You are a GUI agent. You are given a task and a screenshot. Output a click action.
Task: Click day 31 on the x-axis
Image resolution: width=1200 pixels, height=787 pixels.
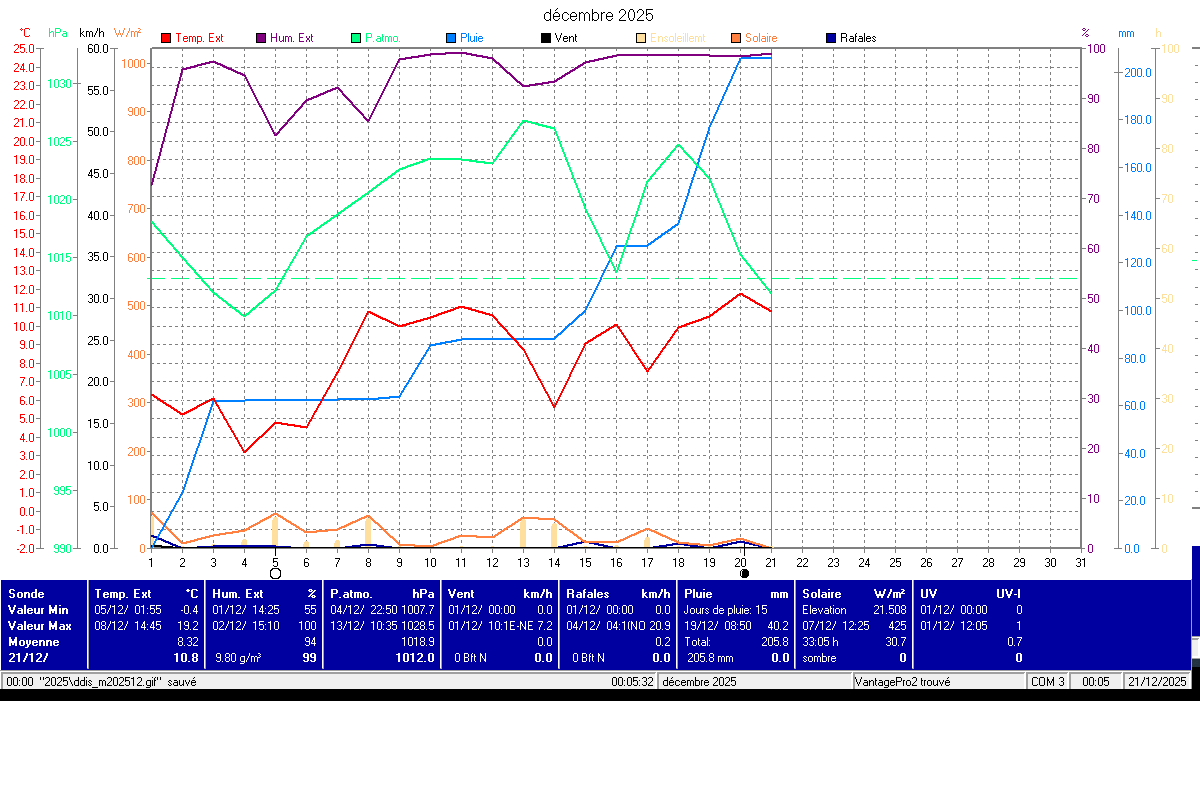(1081, 563)
